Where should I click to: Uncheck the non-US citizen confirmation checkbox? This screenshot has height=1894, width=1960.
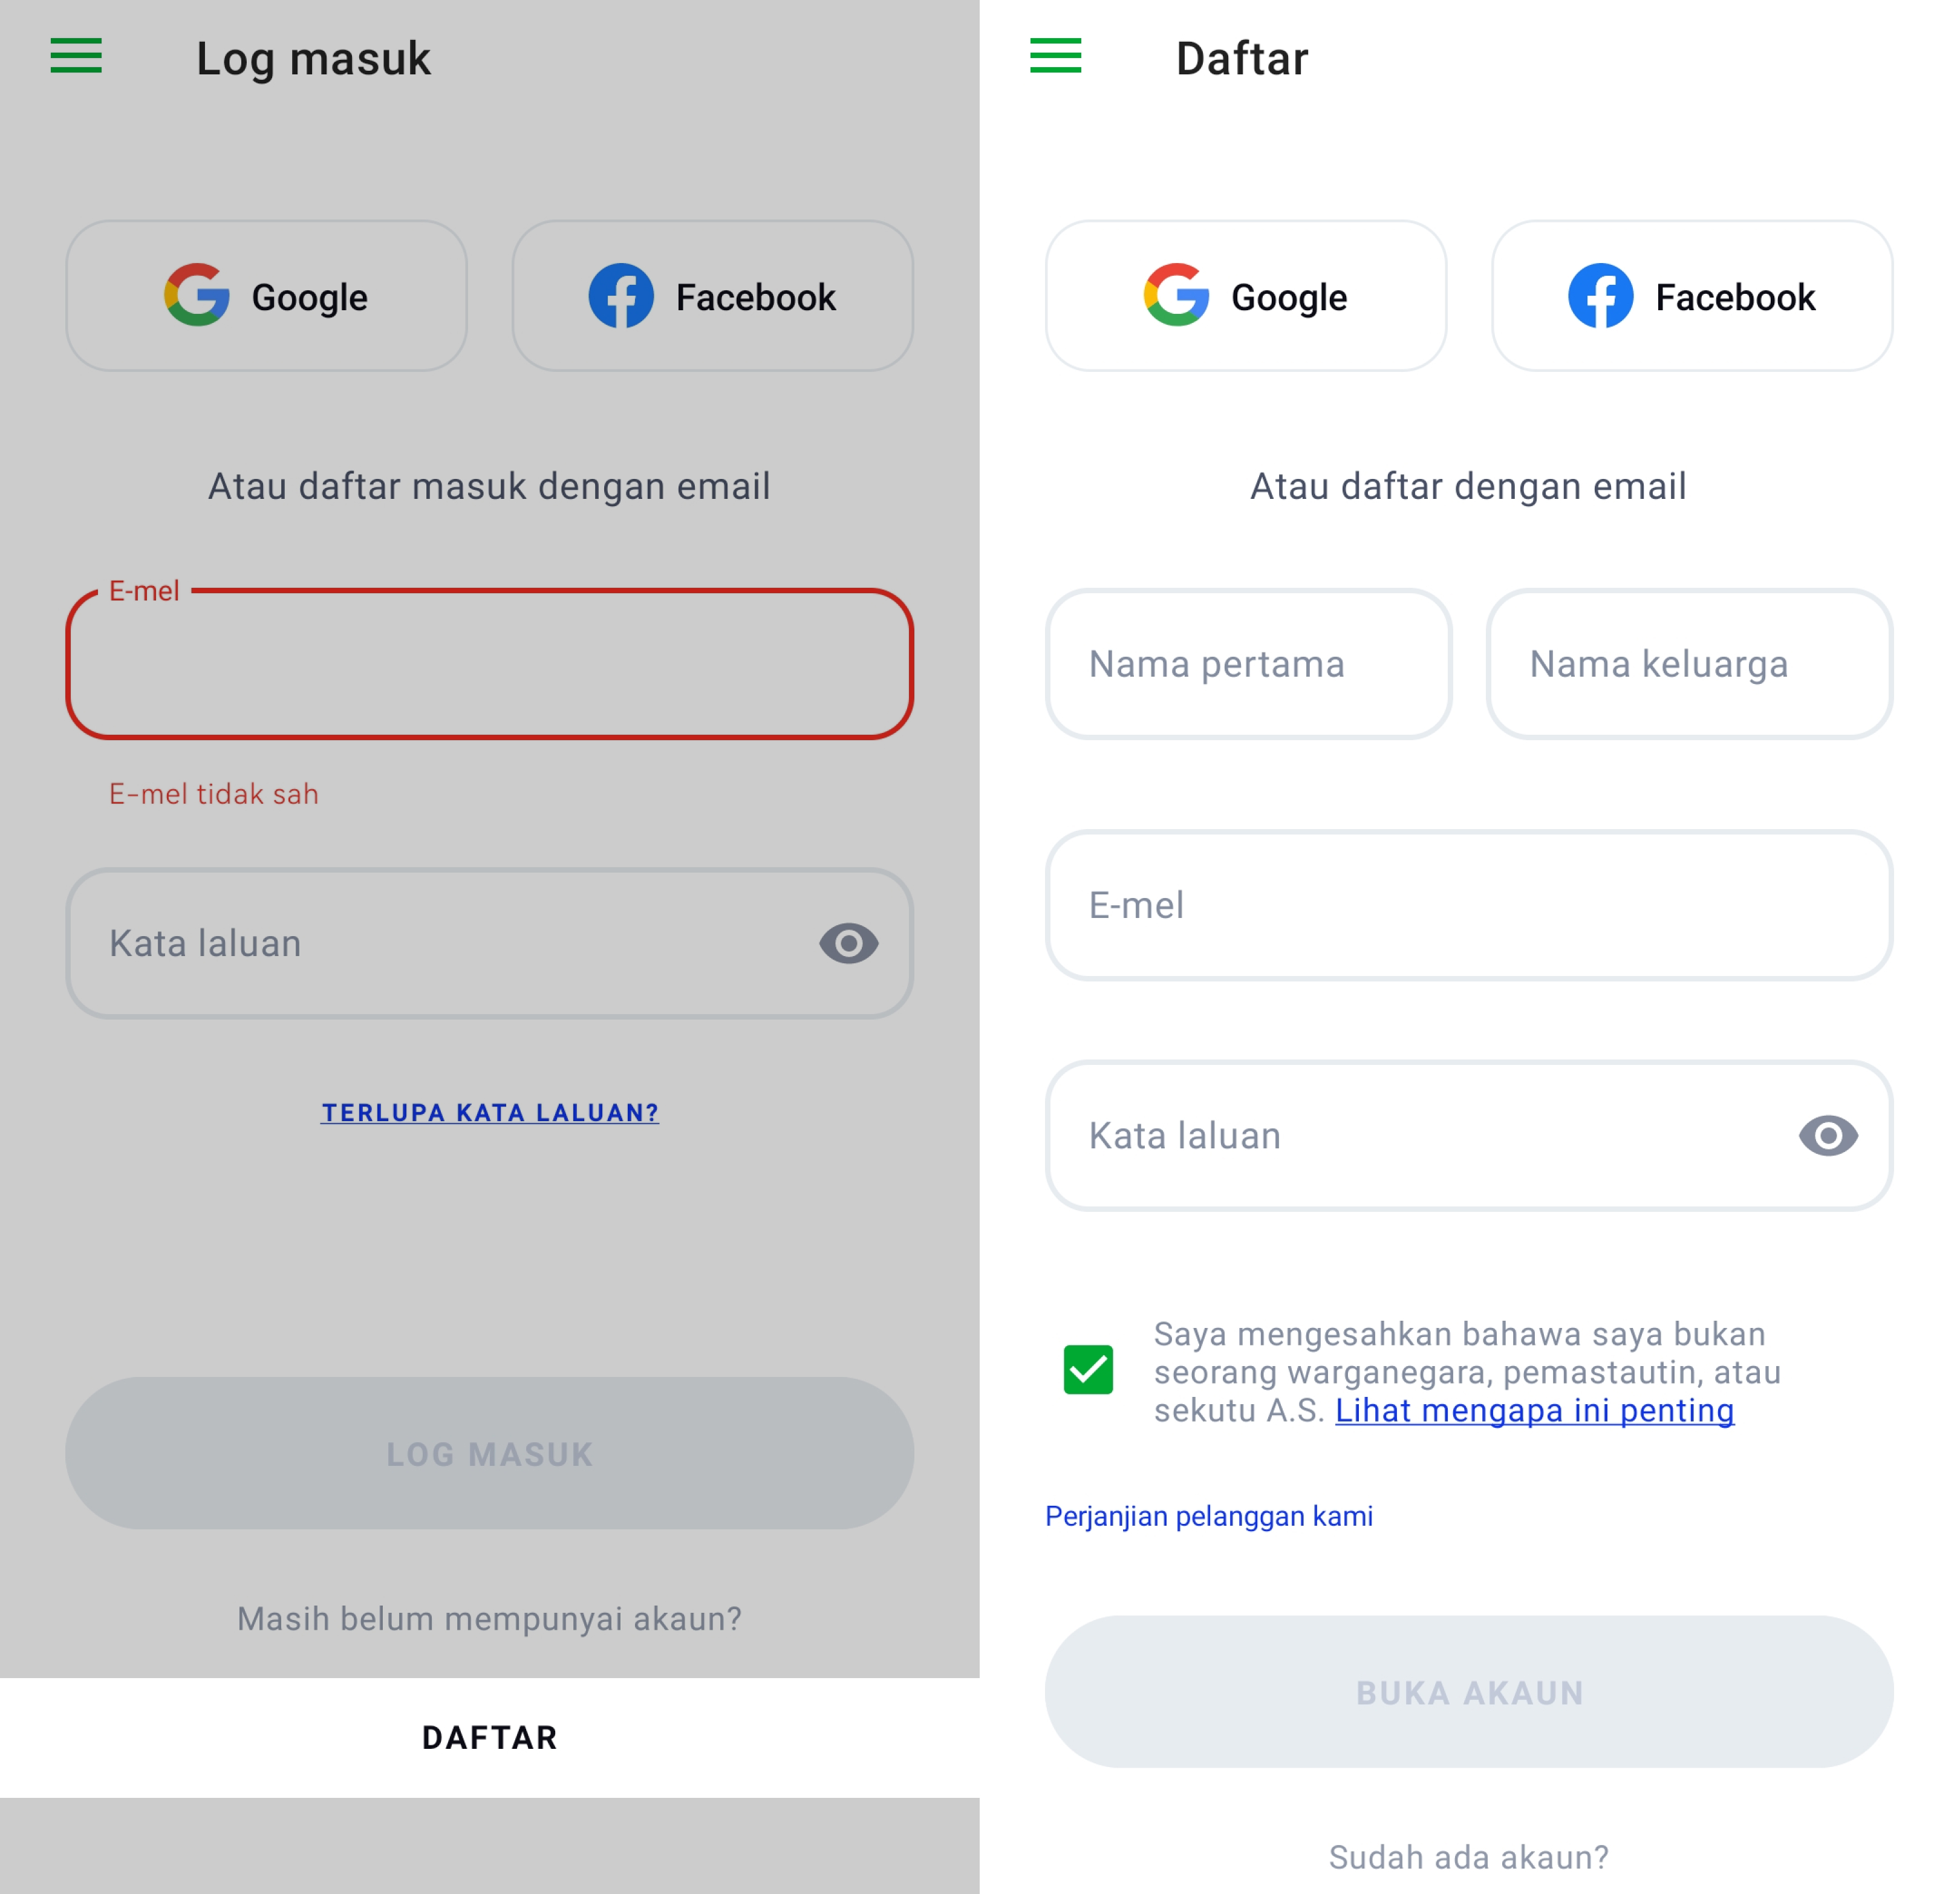tap(1088, 1369)
